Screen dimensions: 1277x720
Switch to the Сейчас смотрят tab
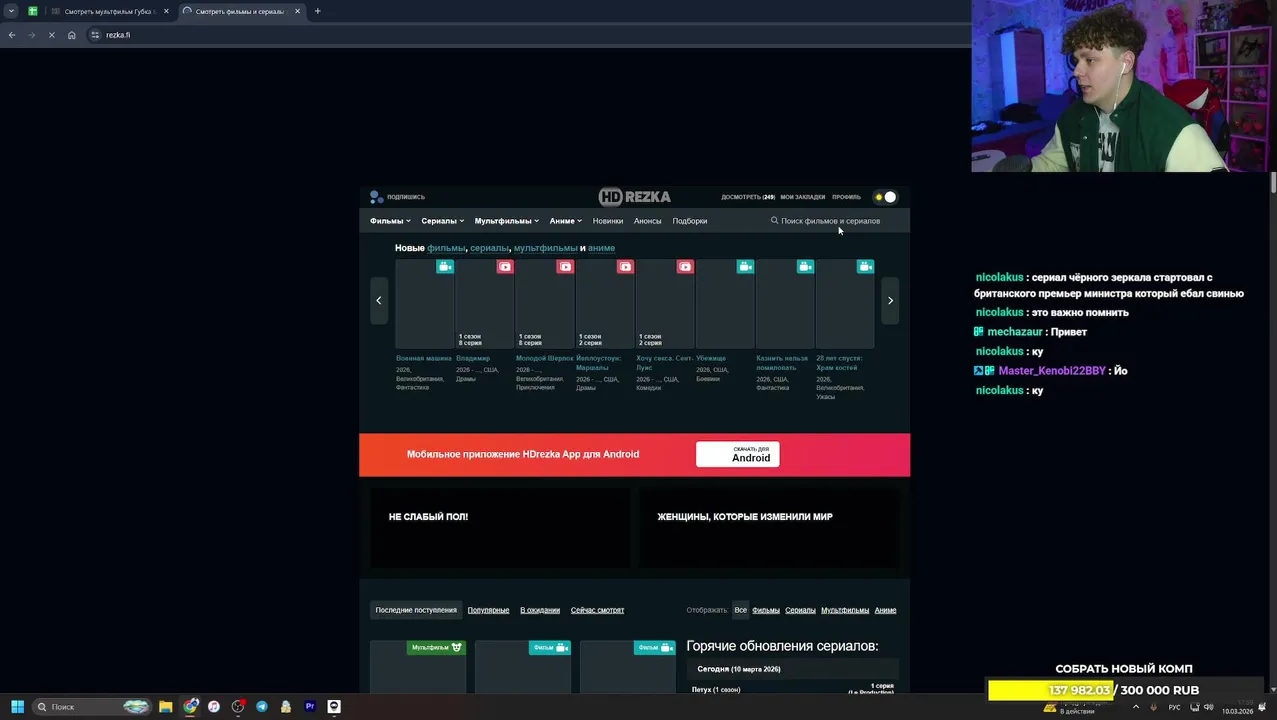597,610
